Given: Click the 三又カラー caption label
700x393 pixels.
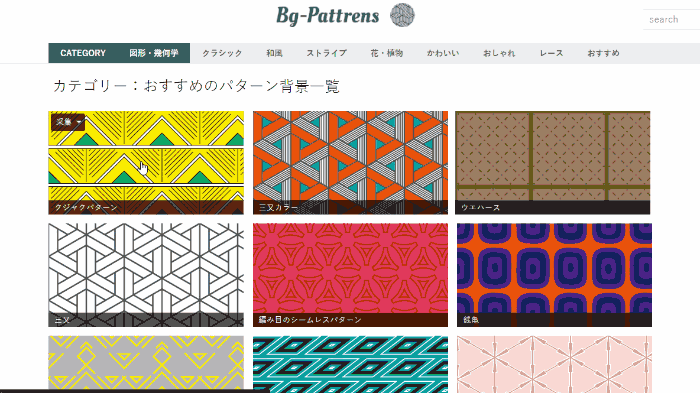Looking at the screenshot, I should point(278,208).
